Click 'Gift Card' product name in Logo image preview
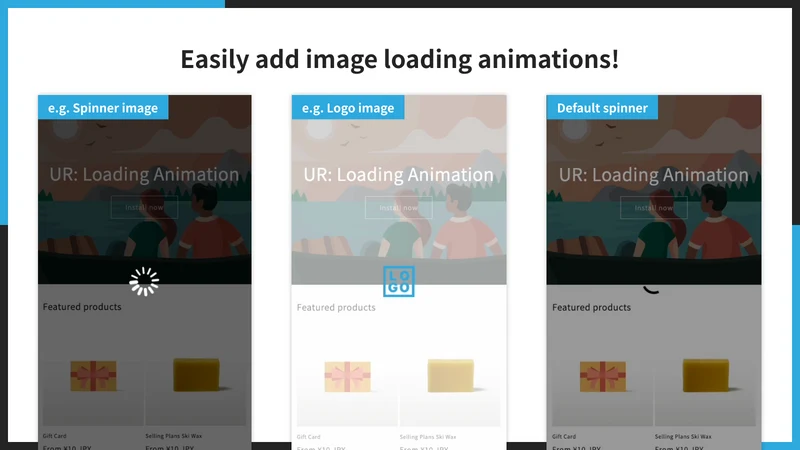Image resolution: width=800 pixels, height=450 pixels. coord(309,437)
